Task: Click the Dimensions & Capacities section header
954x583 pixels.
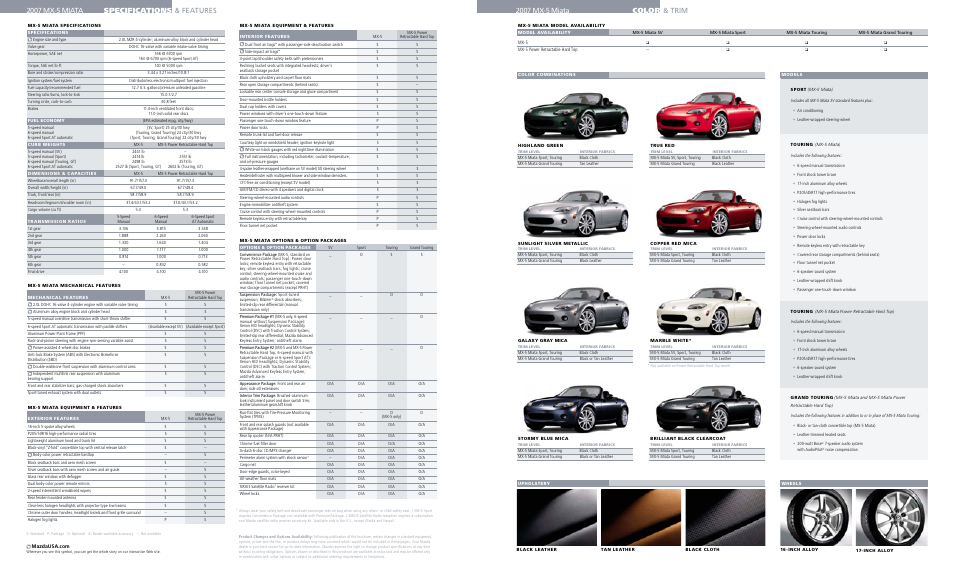Action: 65,173
